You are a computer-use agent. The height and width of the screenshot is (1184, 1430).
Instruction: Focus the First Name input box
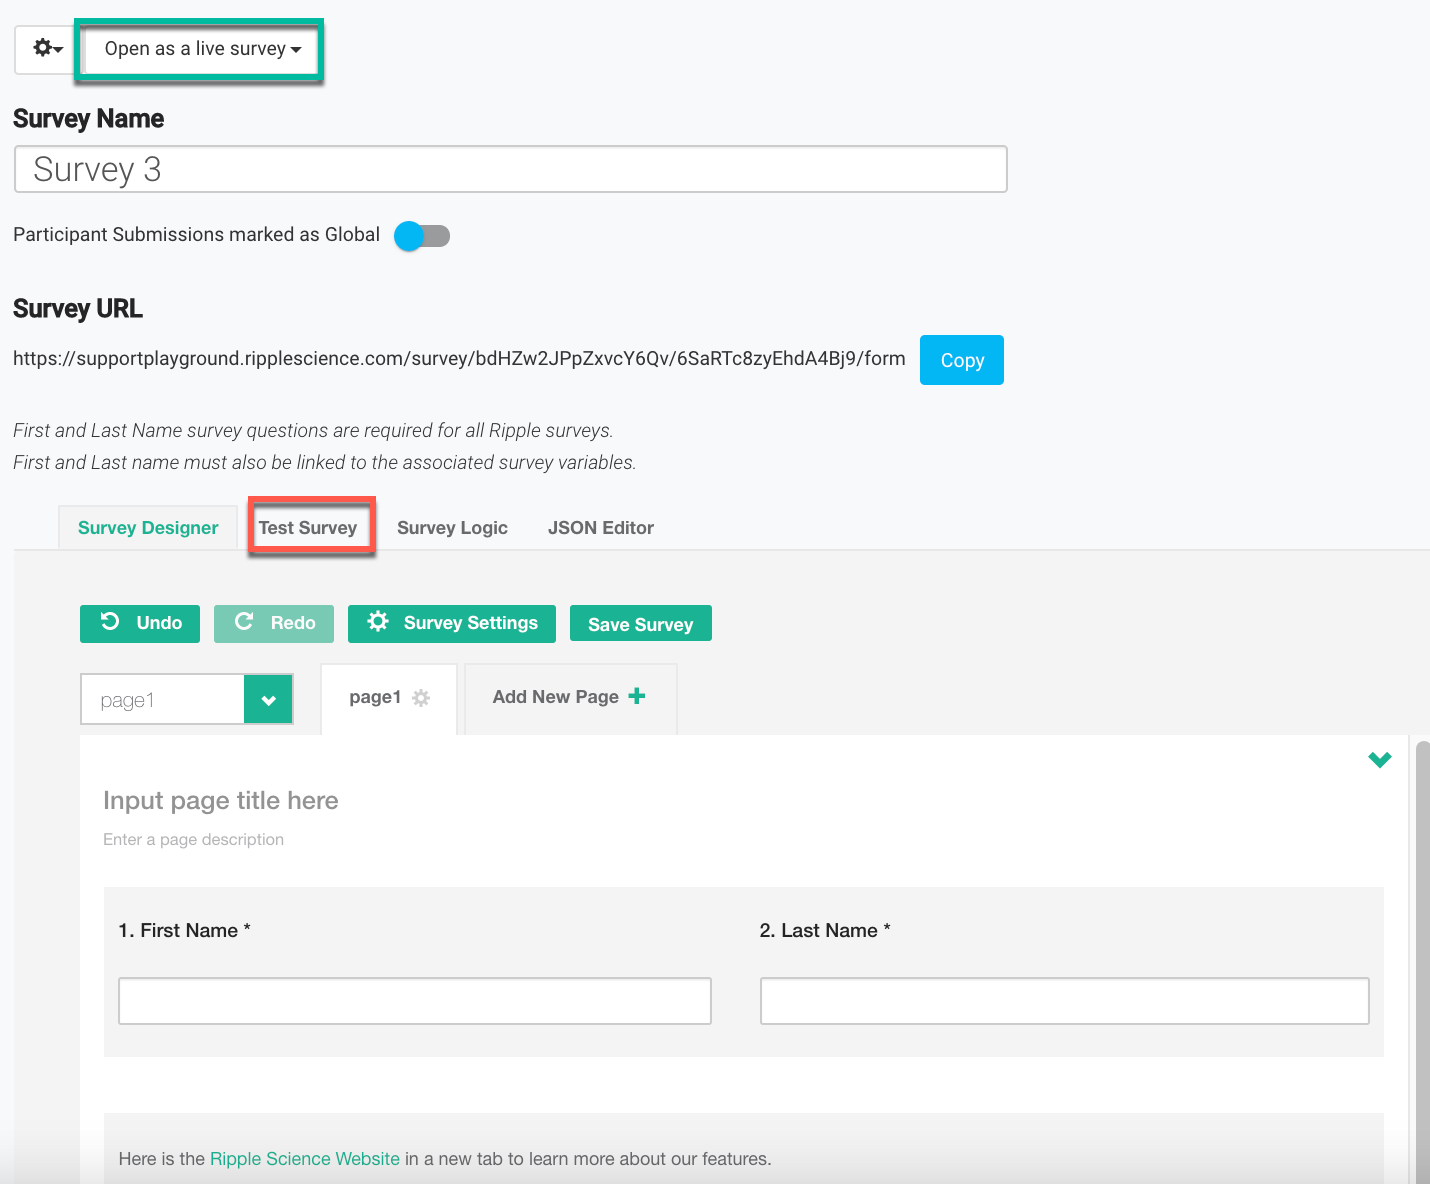[x=414, y=1001]
